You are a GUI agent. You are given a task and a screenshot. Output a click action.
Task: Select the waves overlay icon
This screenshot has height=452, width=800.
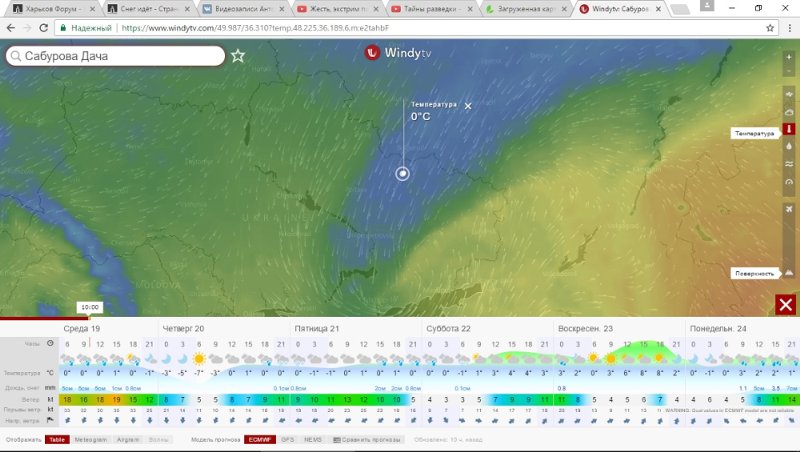click(789, 164)
